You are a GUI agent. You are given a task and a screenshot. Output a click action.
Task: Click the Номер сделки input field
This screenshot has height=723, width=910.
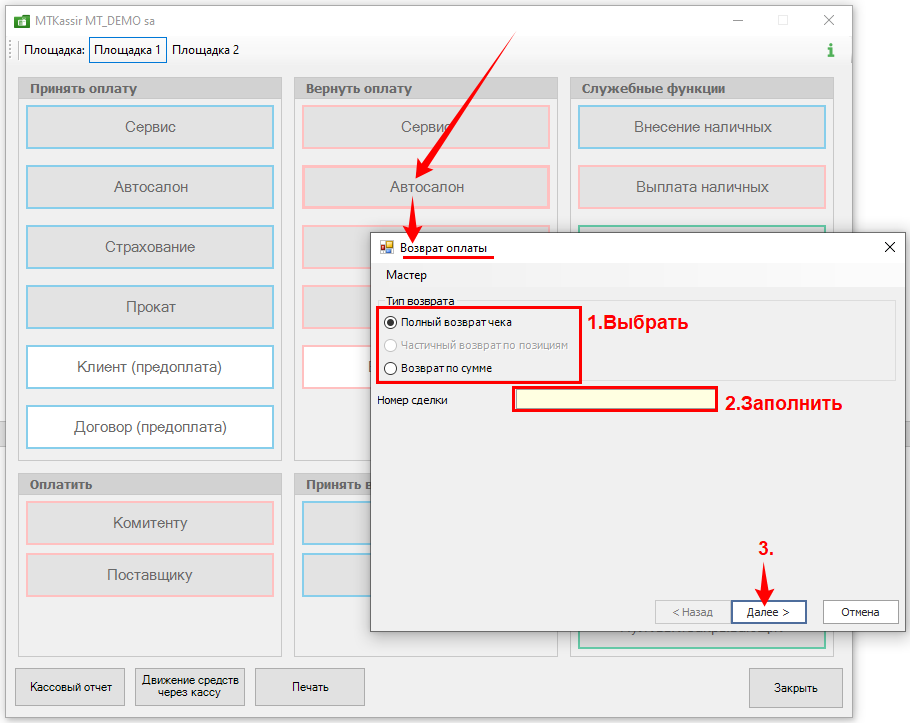coord(615,400)
